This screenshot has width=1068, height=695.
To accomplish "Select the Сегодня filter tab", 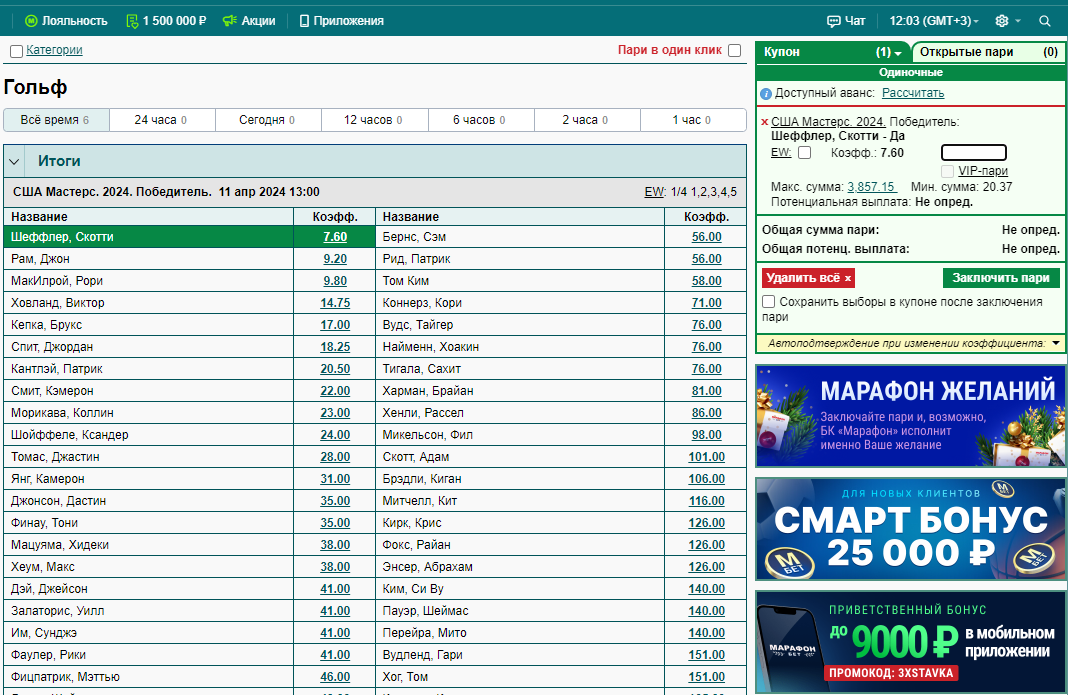I will pyautogui.click(x=268, y=120).
